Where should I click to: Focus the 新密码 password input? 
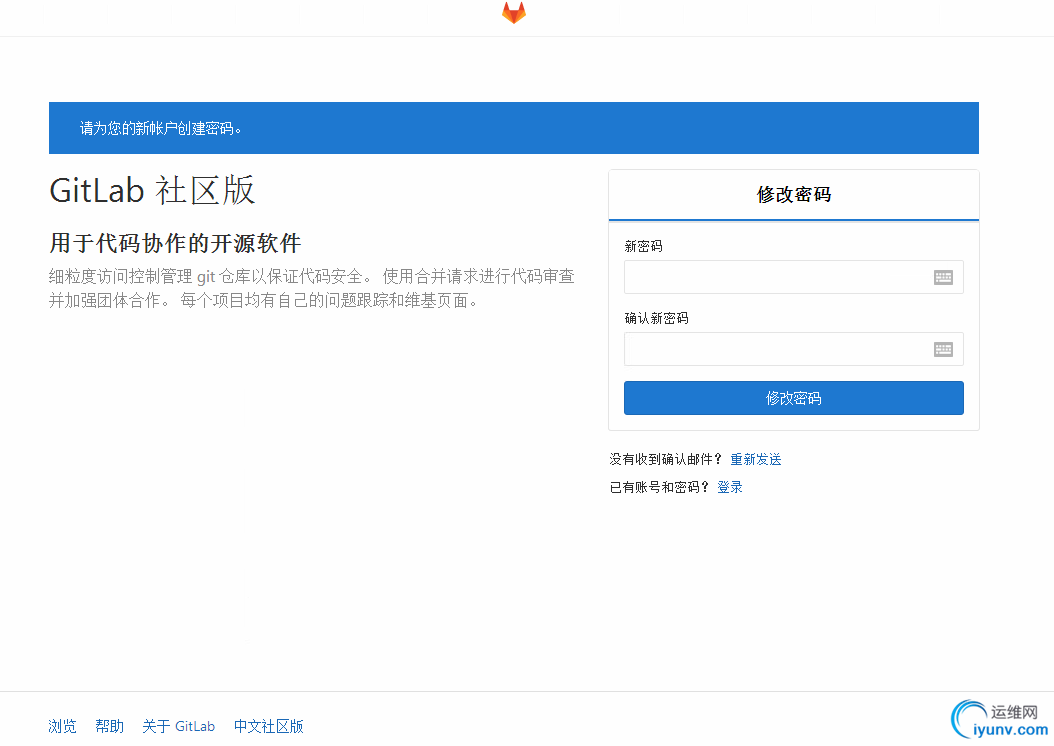tap(793, 277)
